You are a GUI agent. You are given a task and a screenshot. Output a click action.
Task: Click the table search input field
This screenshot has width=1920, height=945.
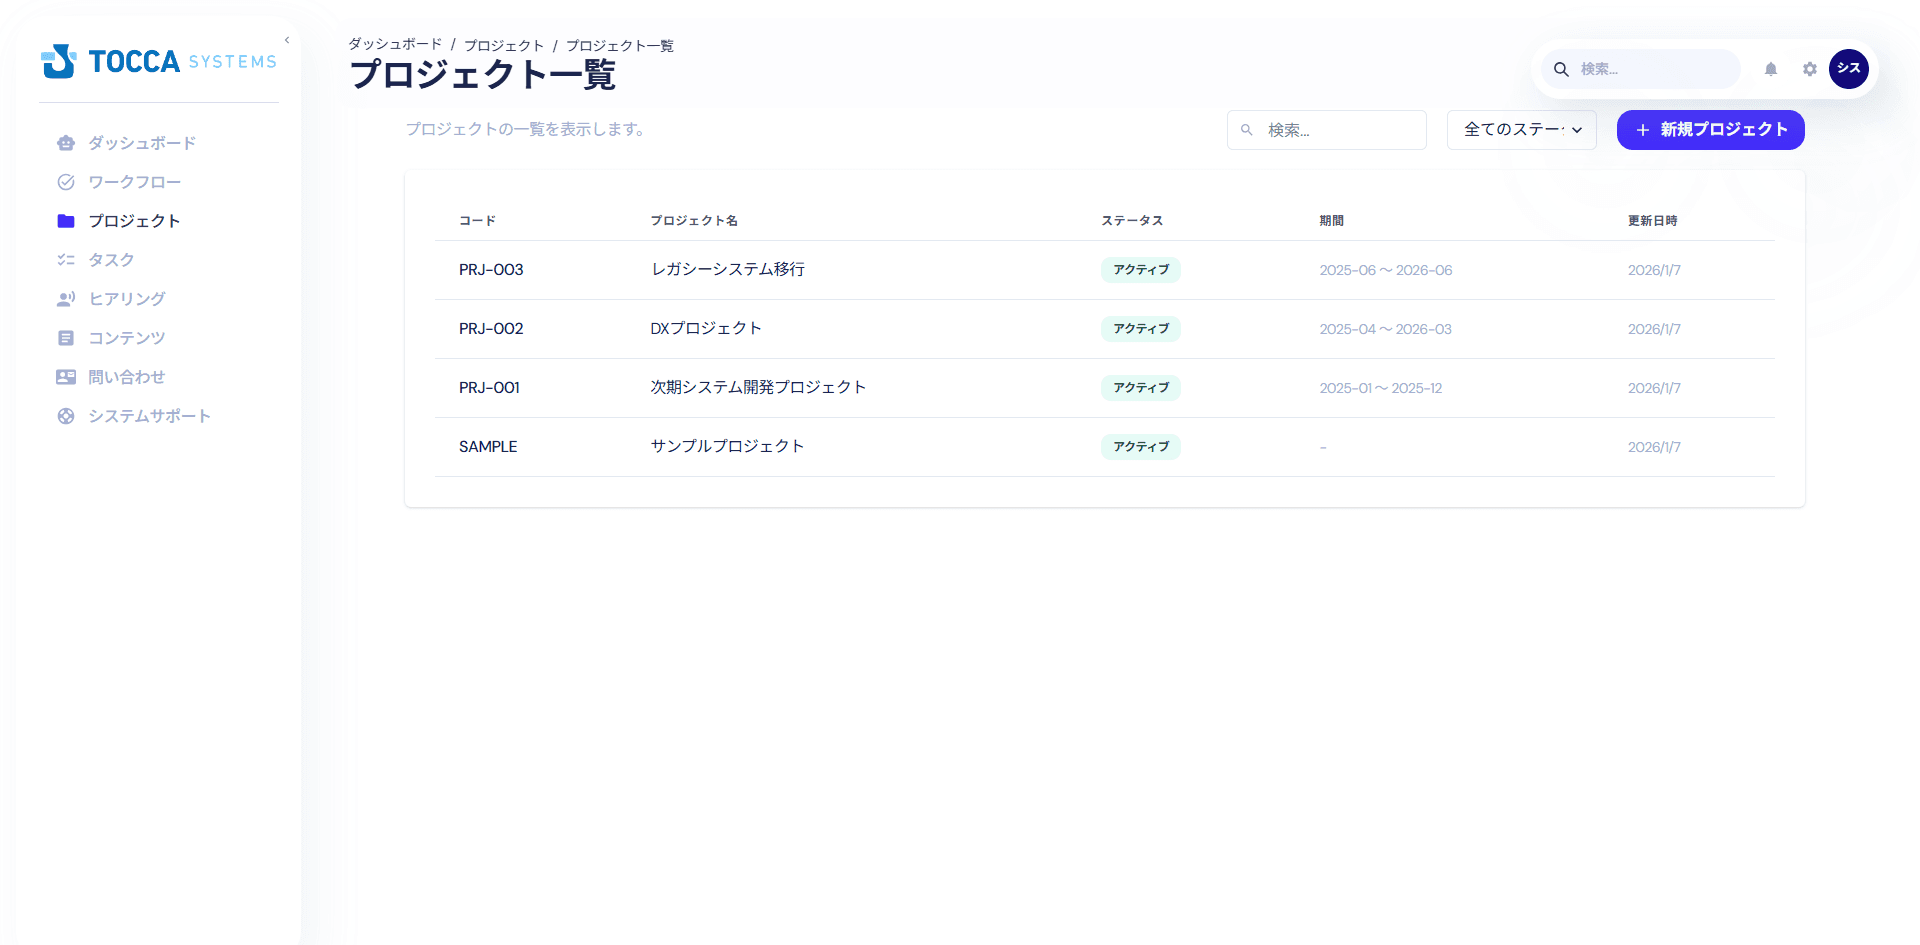click(x=1327, y=130)
